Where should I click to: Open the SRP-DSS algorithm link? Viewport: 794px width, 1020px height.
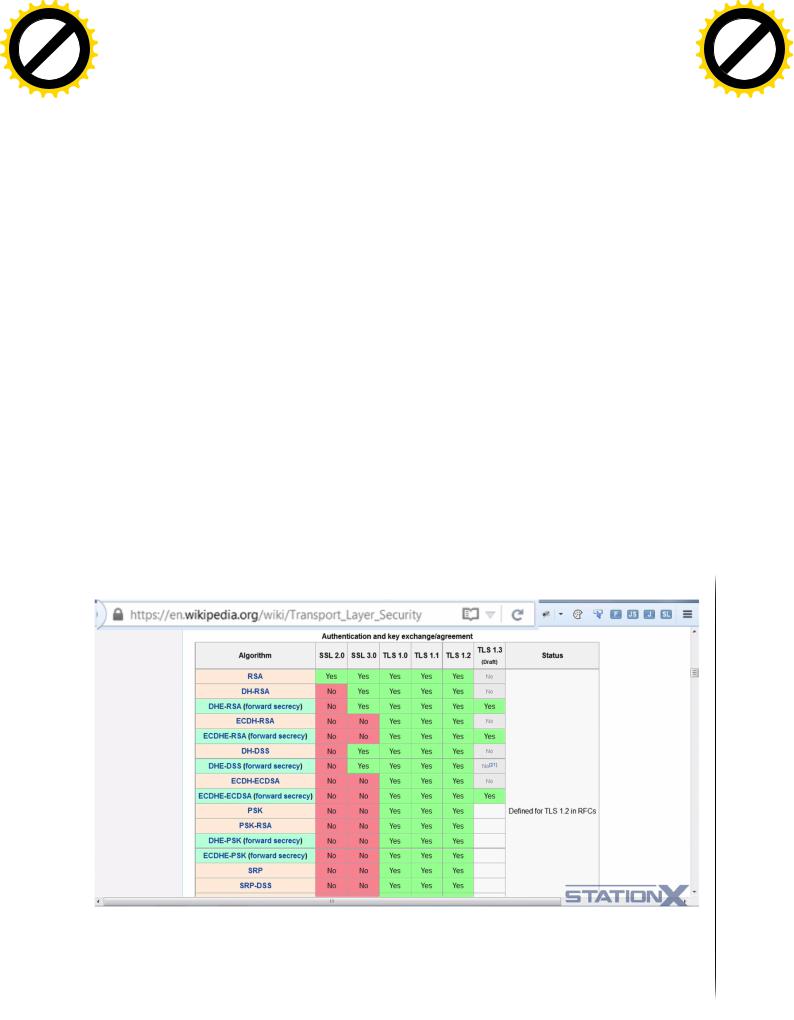coord(255,886)
